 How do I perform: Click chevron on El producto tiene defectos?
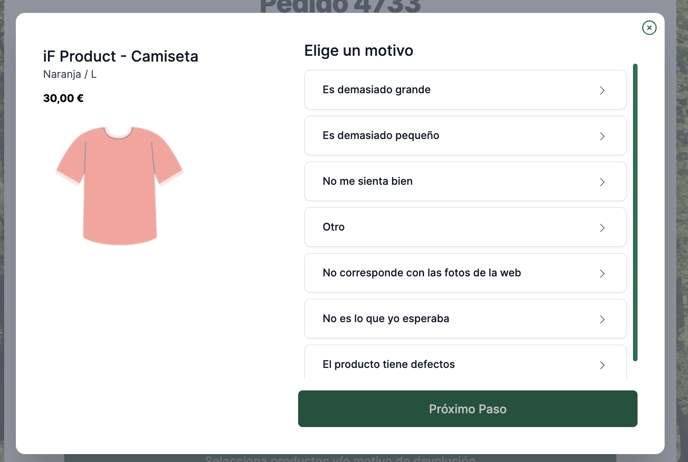tap(602, 365)
